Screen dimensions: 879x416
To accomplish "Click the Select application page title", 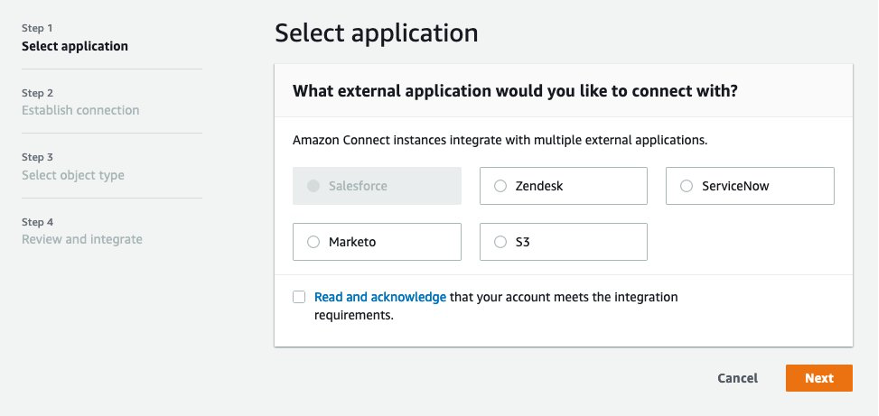I will [x=376, y=33].
